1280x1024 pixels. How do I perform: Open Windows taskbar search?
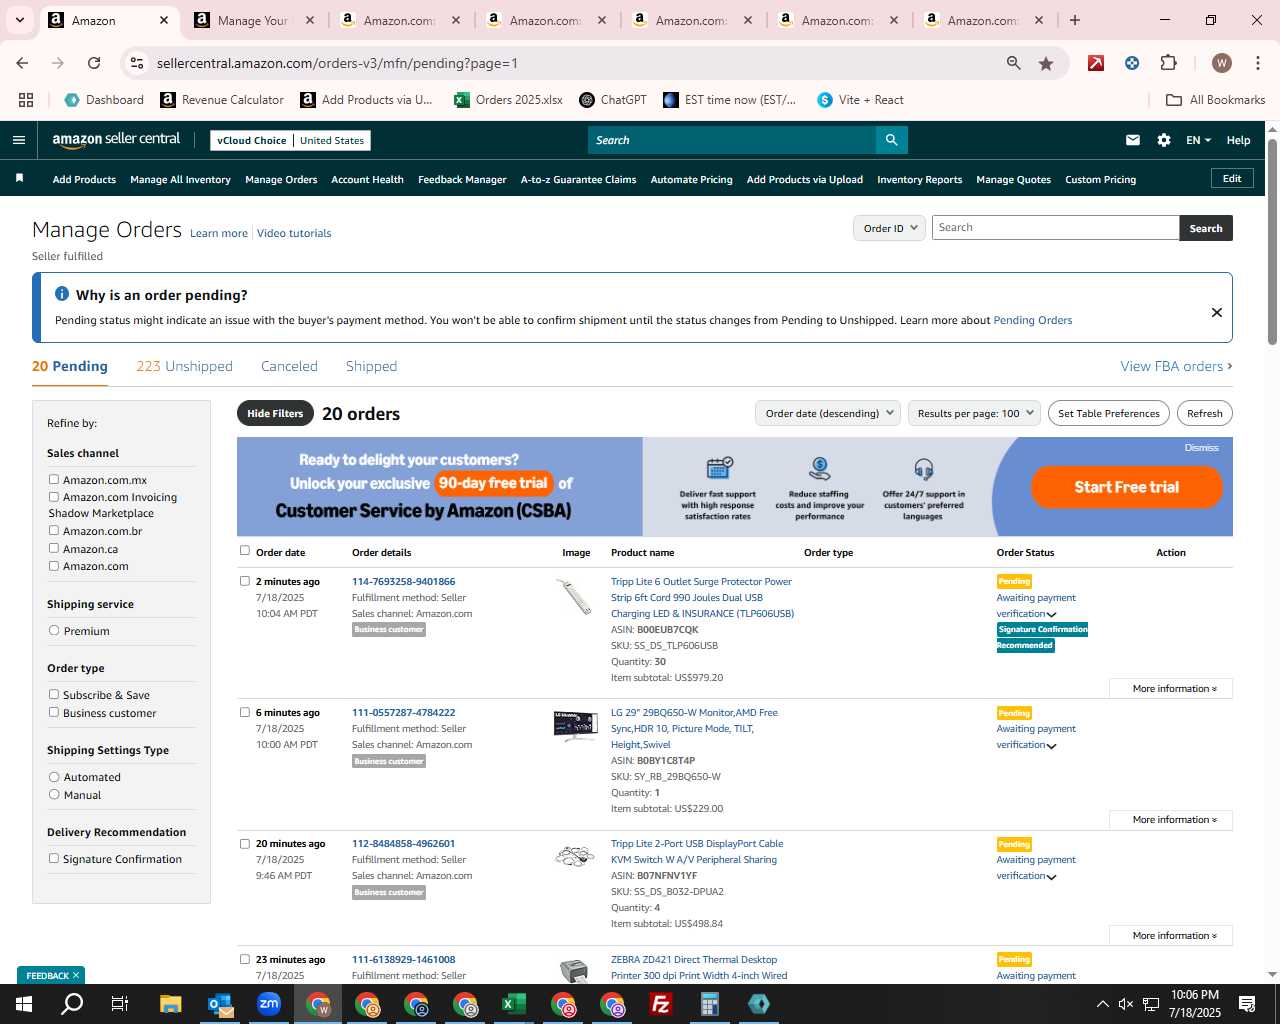click(x=72, y=1004)
